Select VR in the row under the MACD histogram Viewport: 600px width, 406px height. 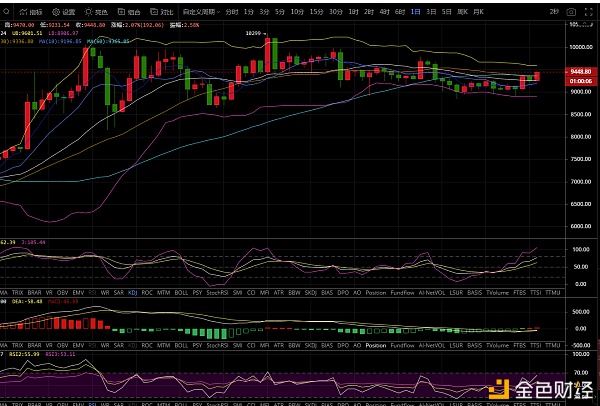(49, 346)
